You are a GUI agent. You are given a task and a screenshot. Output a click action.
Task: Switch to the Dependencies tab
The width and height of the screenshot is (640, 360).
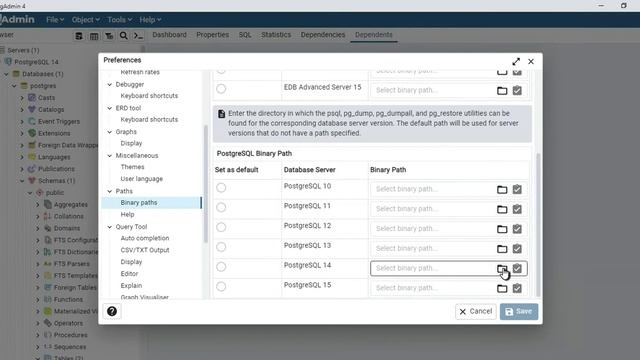(x=323, y=35)
